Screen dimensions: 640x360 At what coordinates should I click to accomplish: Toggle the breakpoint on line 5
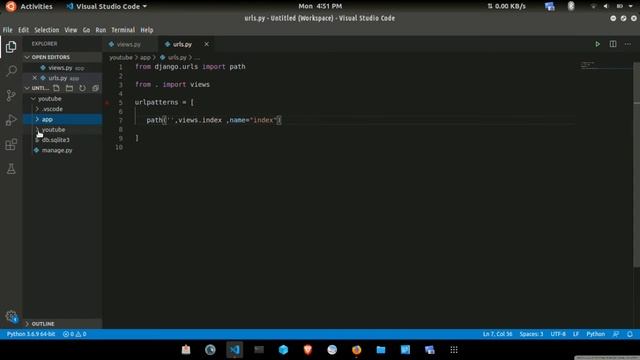107,102
